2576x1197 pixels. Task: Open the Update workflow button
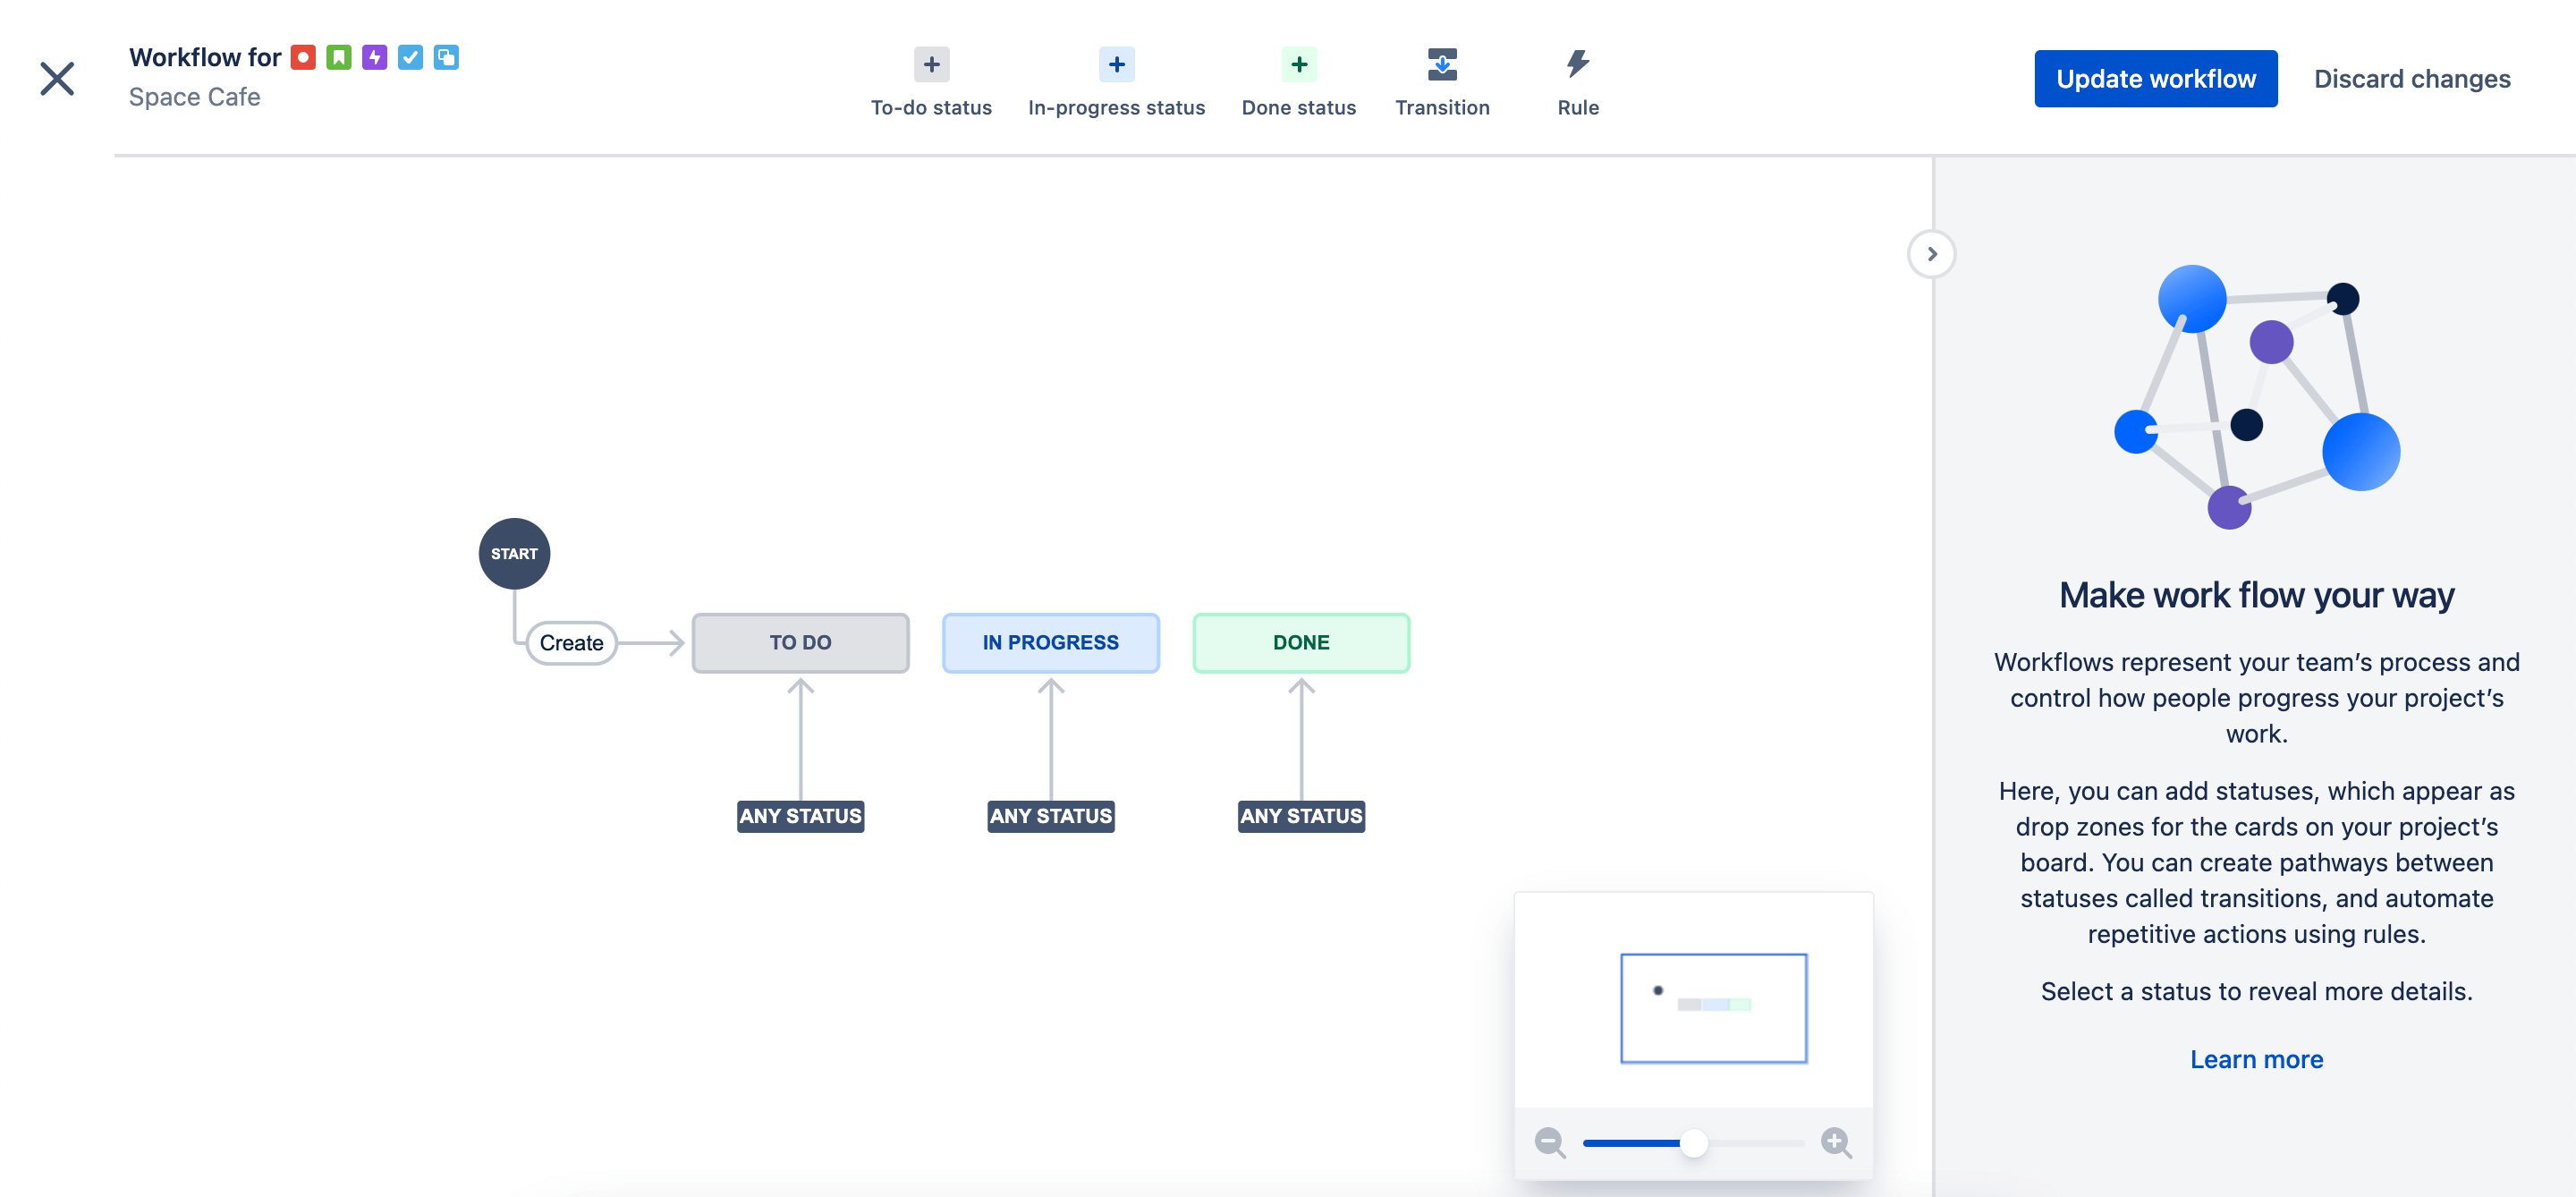point(2156,77)
